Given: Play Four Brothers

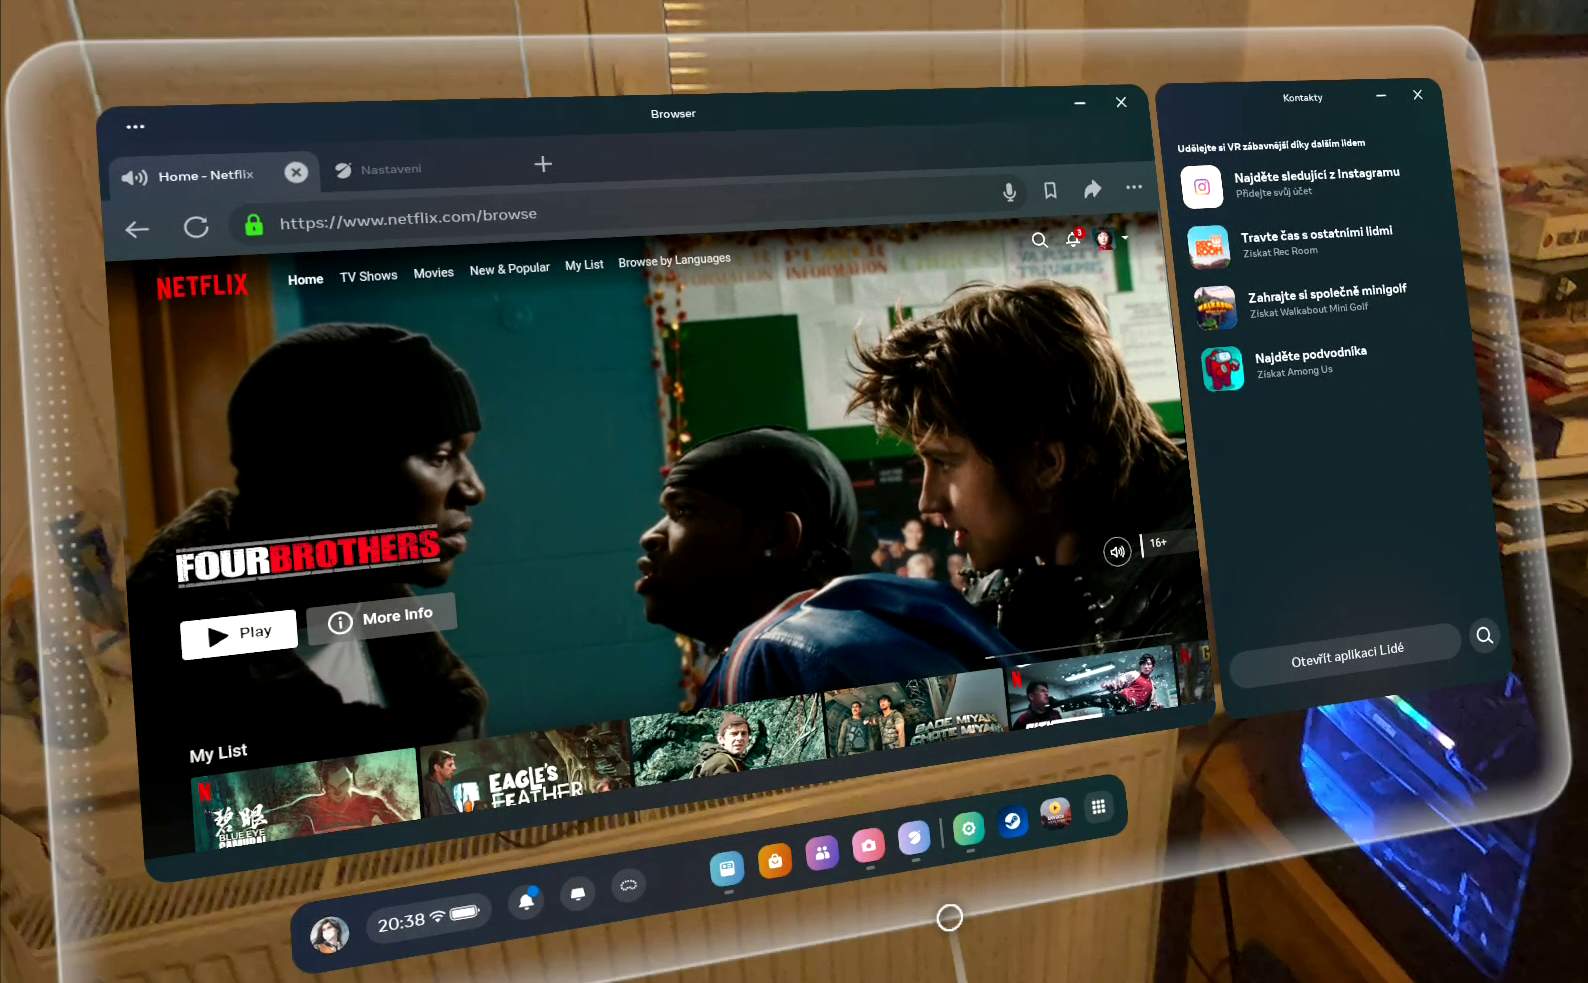Looking at the screenshot, I should click(x=239, y=634).
